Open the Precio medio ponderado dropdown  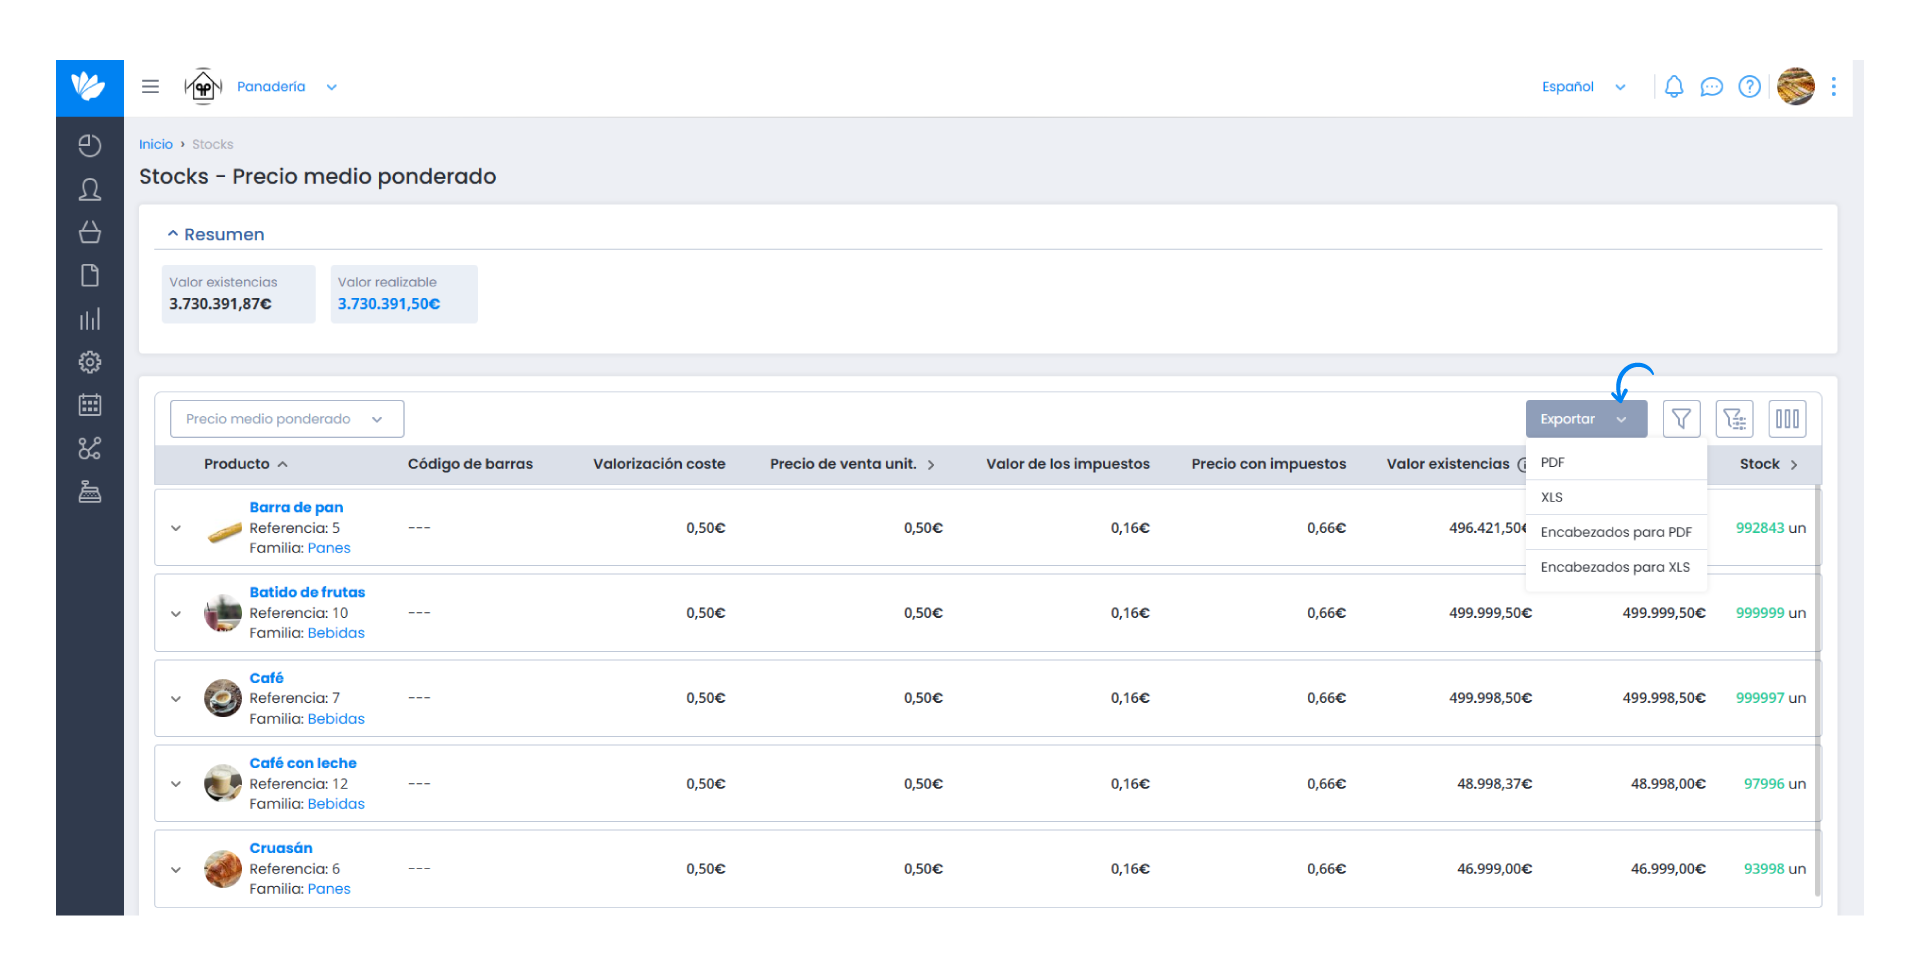click(287, 419)
